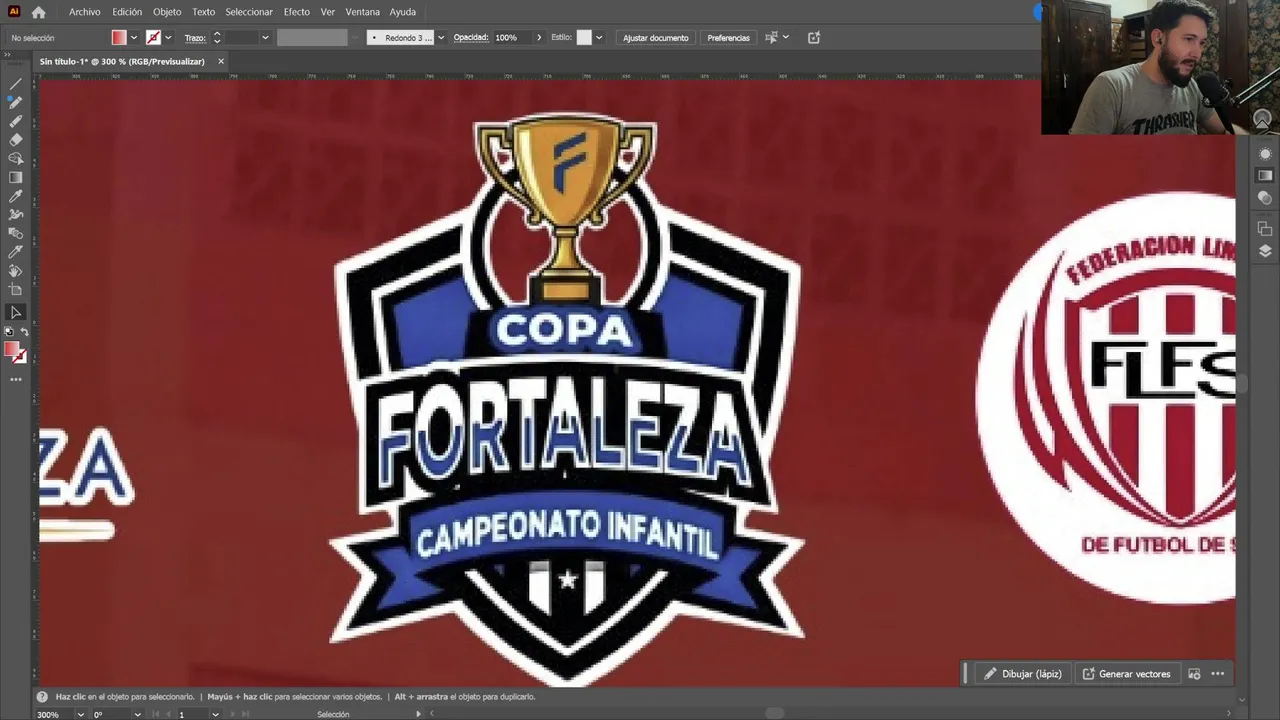The height and width of the screenshot is (720, 1280).
Task: Select the Paintbrush tool
Action: point(15,121)
